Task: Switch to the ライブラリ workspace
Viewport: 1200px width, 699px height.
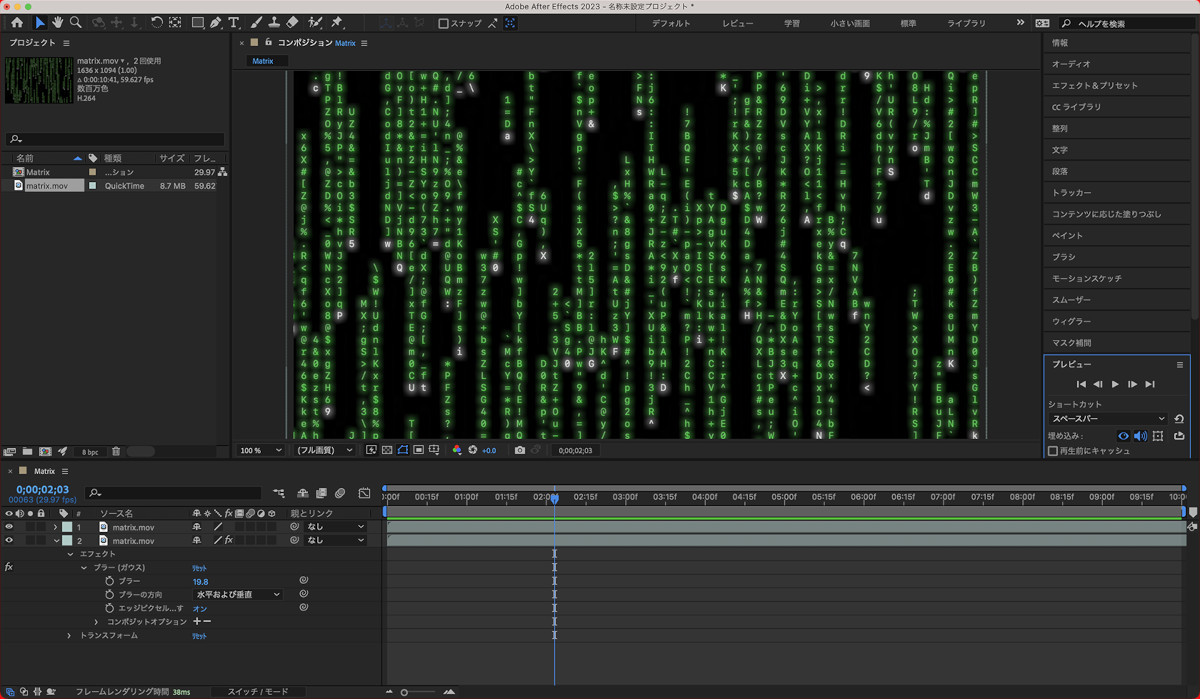Action: (966, 23)
